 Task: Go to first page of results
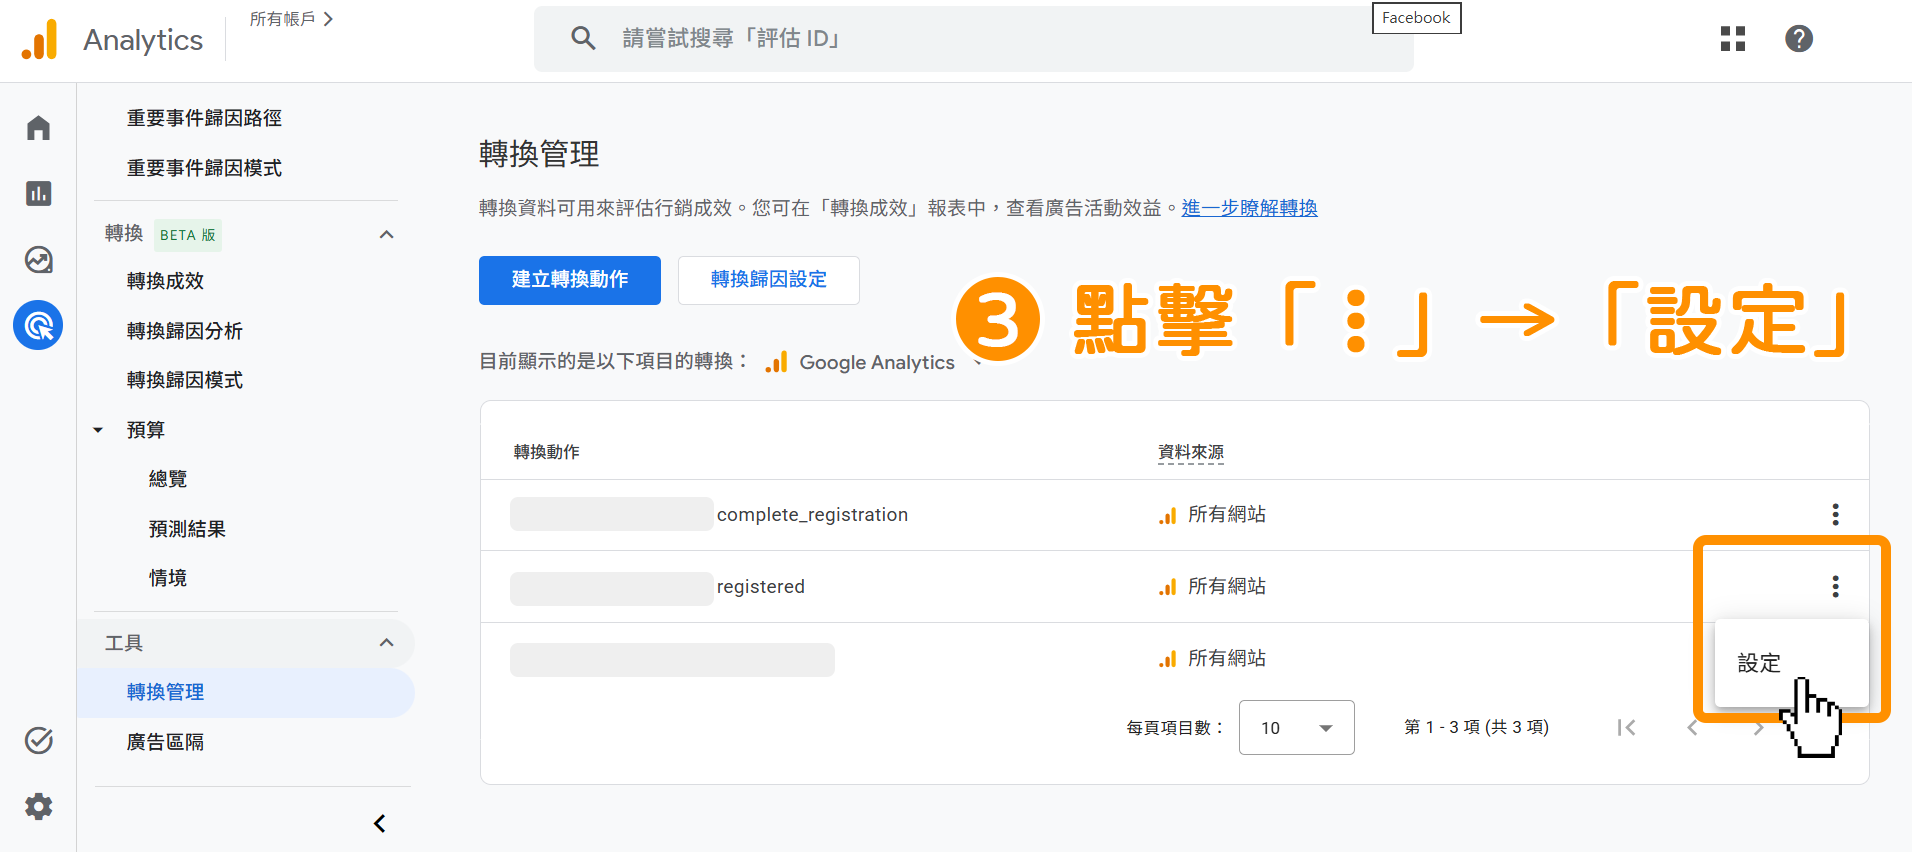pos(1626,728)
